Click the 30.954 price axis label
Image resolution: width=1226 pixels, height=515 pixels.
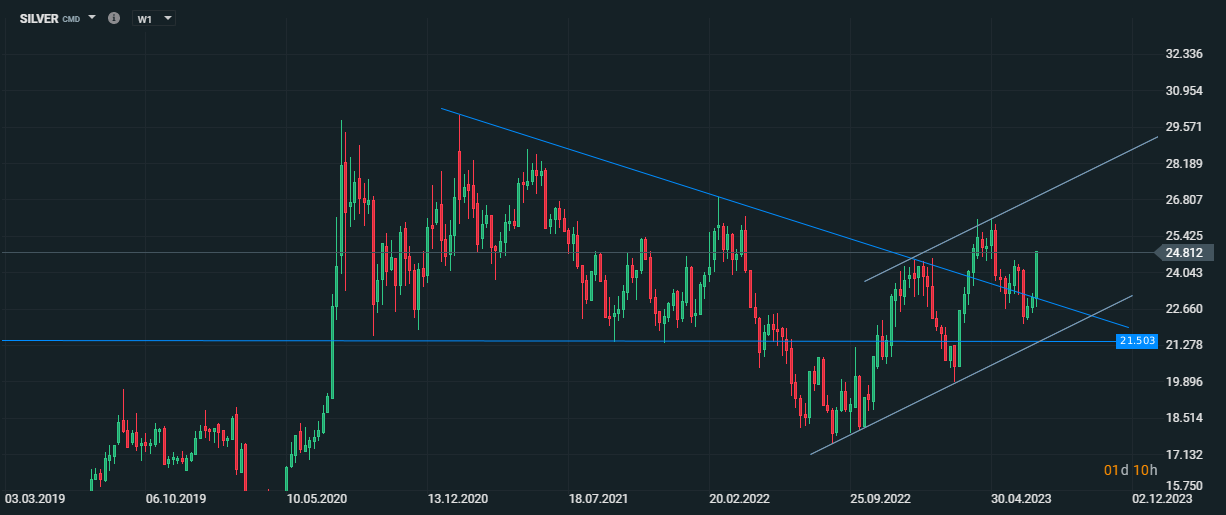[1183, 91]
